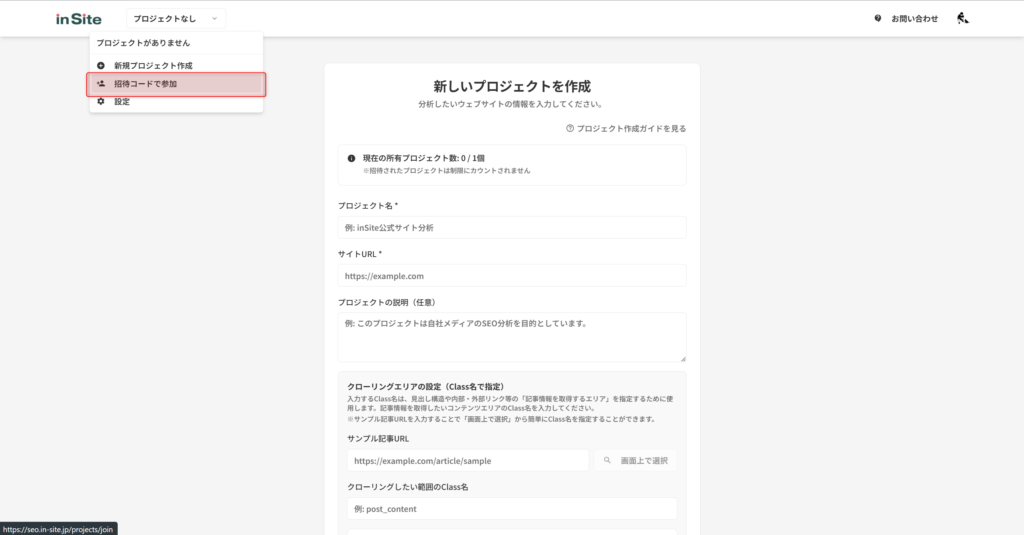Click the プロジェクトの説明 text area

512,337
